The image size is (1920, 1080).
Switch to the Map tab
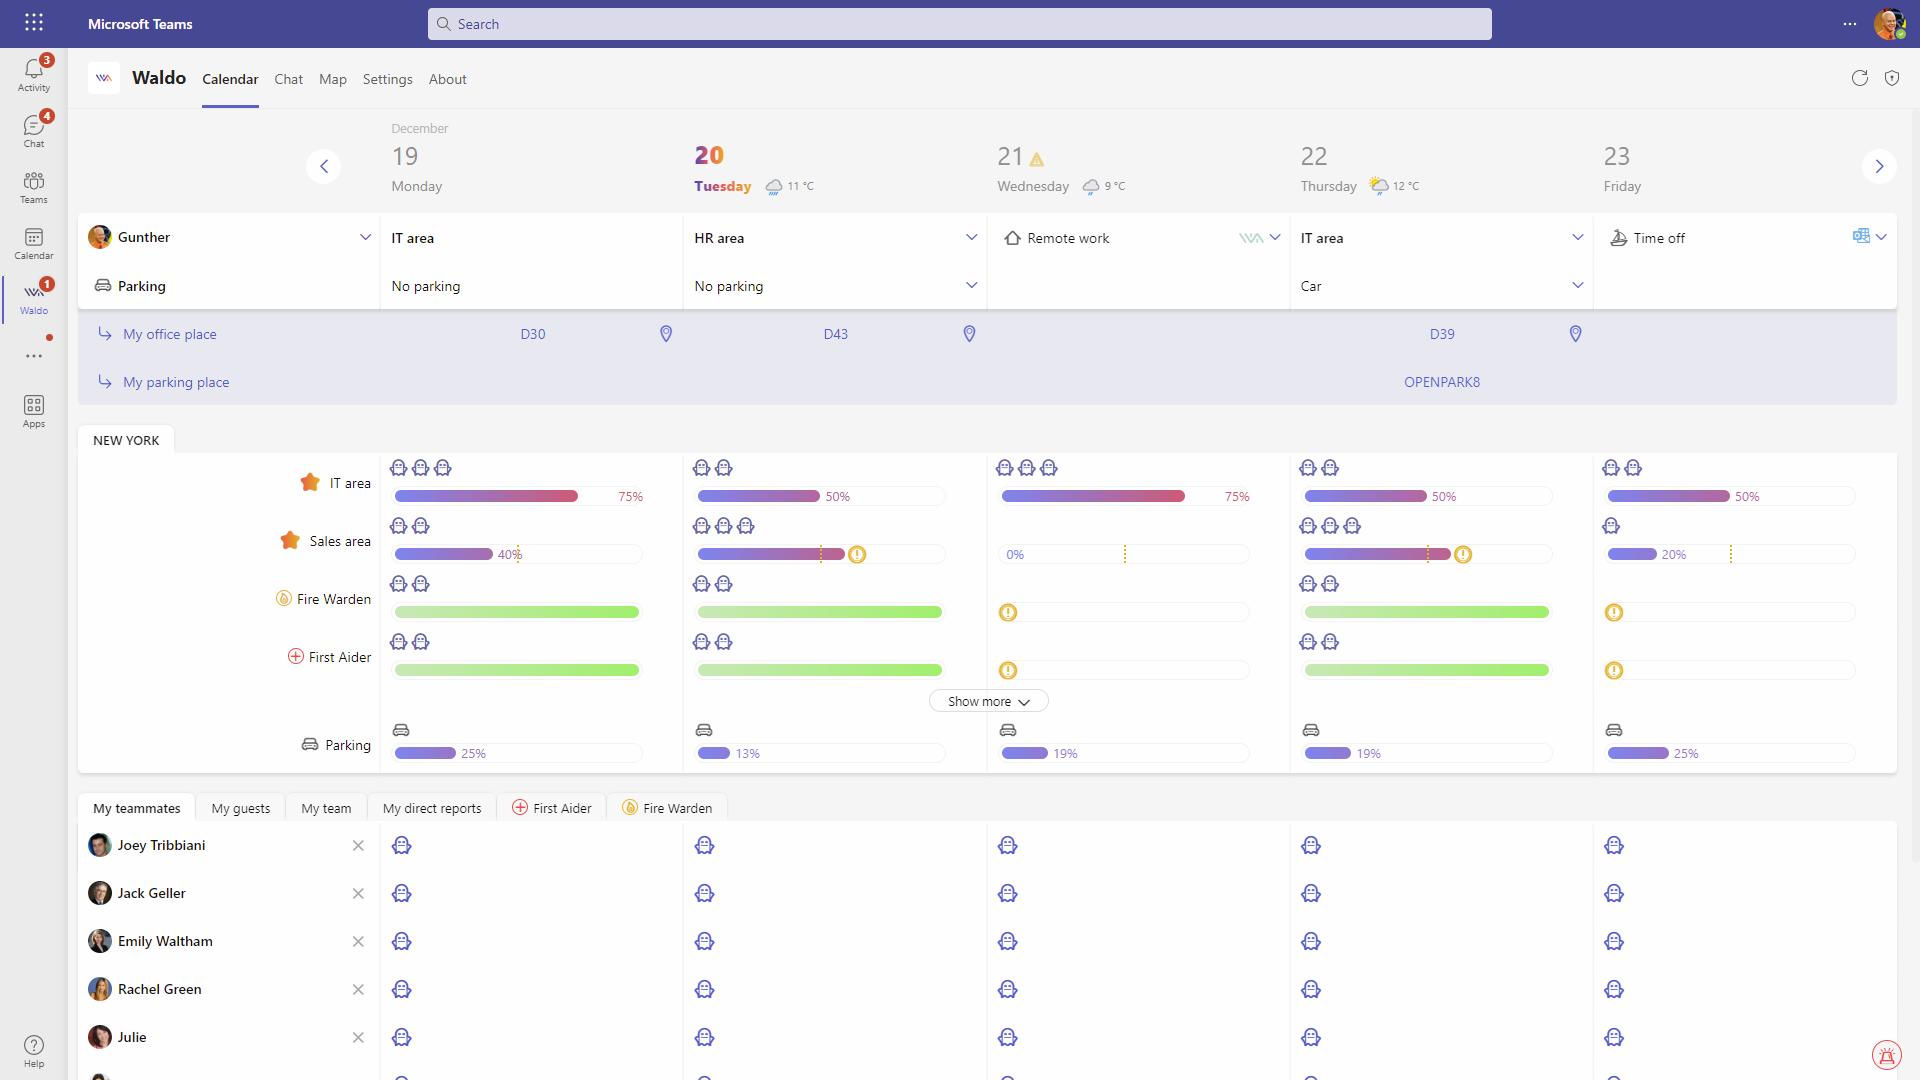pyautogui.click(x=333, y=79)
